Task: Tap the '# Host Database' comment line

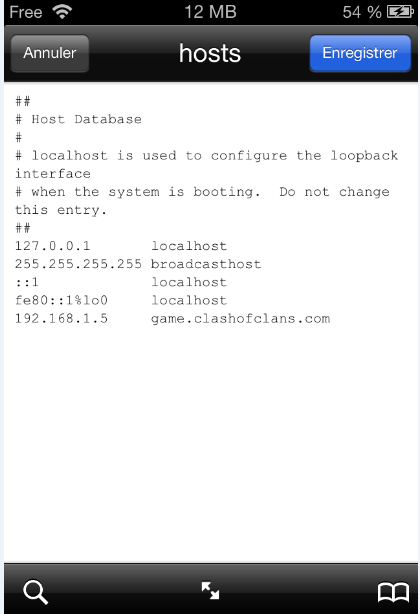Action: pos(78,119)
